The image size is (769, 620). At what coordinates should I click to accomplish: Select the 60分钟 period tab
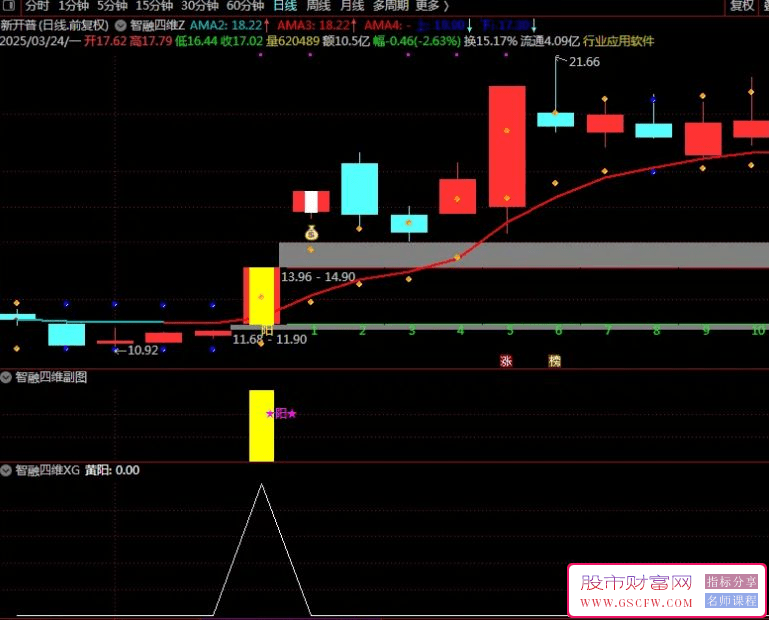(245, 6)
